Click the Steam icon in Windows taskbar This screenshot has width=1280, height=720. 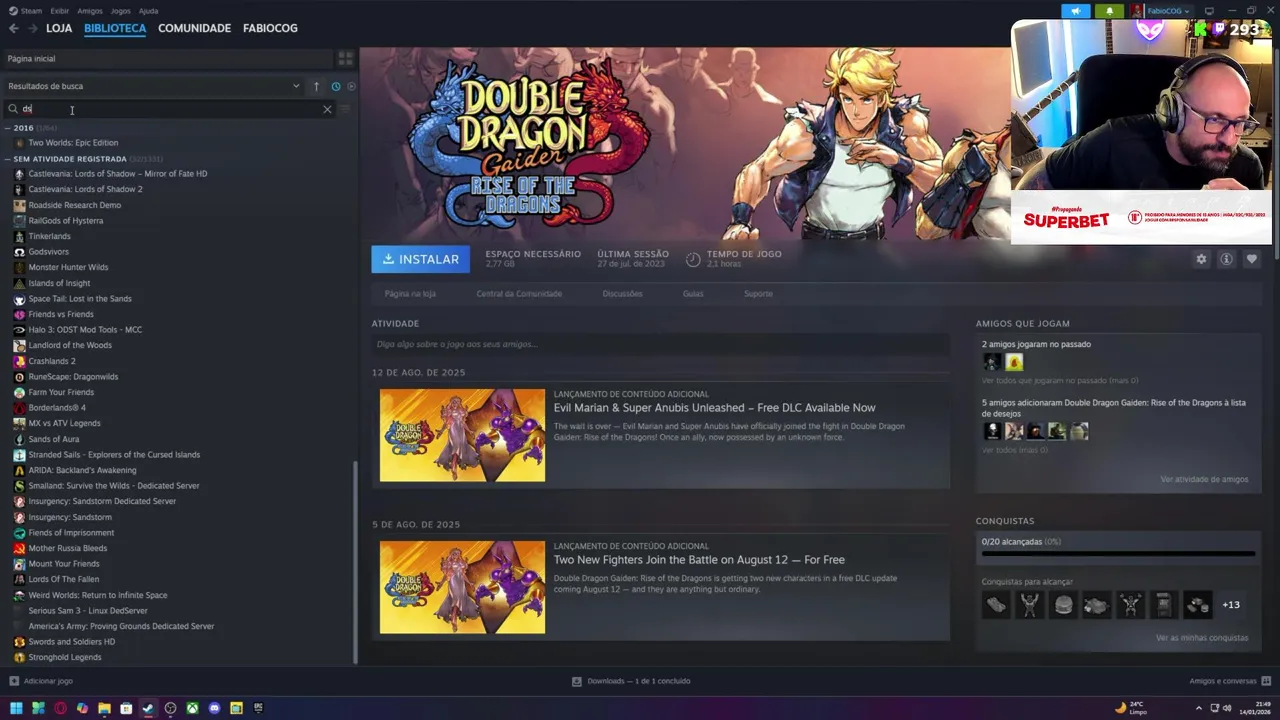coord(148,708)
